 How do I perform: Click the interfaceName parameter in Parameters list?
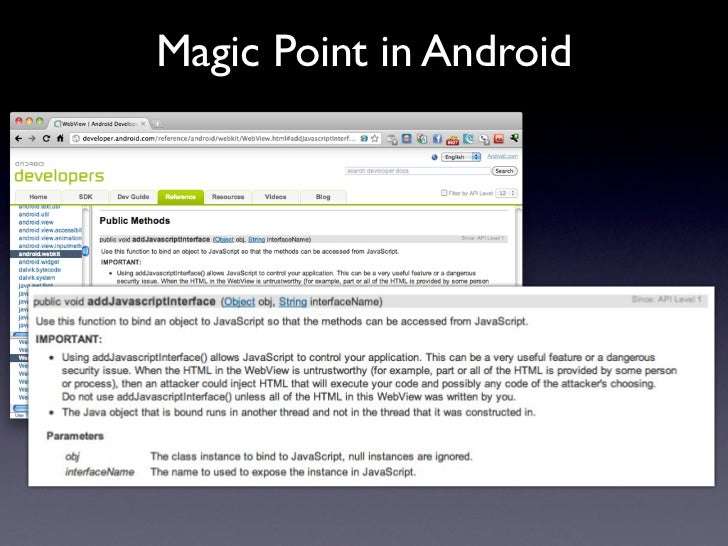99,472
